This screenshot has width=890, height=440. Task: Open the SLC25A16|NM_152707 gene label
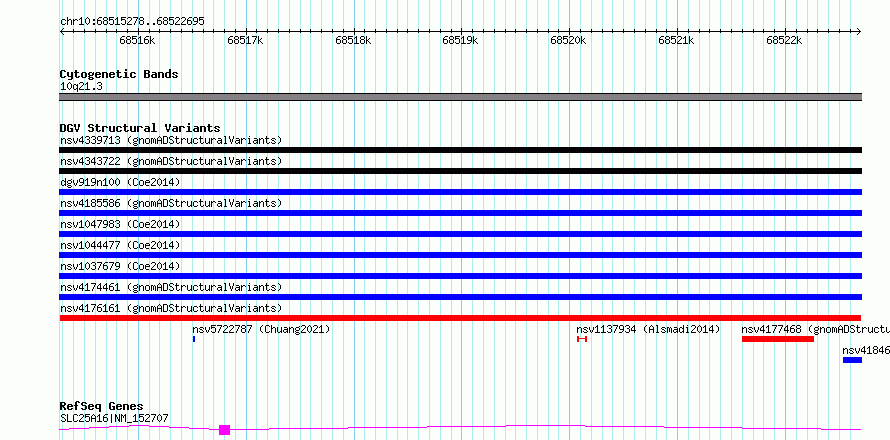pyautogui.click(x=114, y=419)
